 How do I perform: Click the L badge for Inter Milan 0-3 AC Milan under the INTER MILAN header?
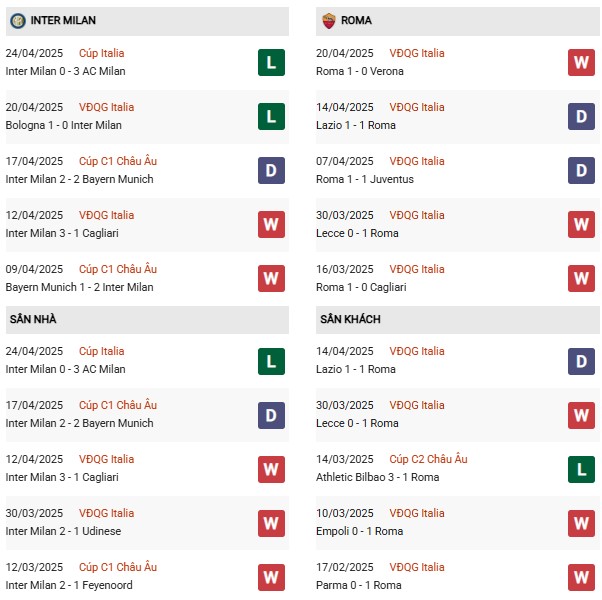tap(271, 63)
